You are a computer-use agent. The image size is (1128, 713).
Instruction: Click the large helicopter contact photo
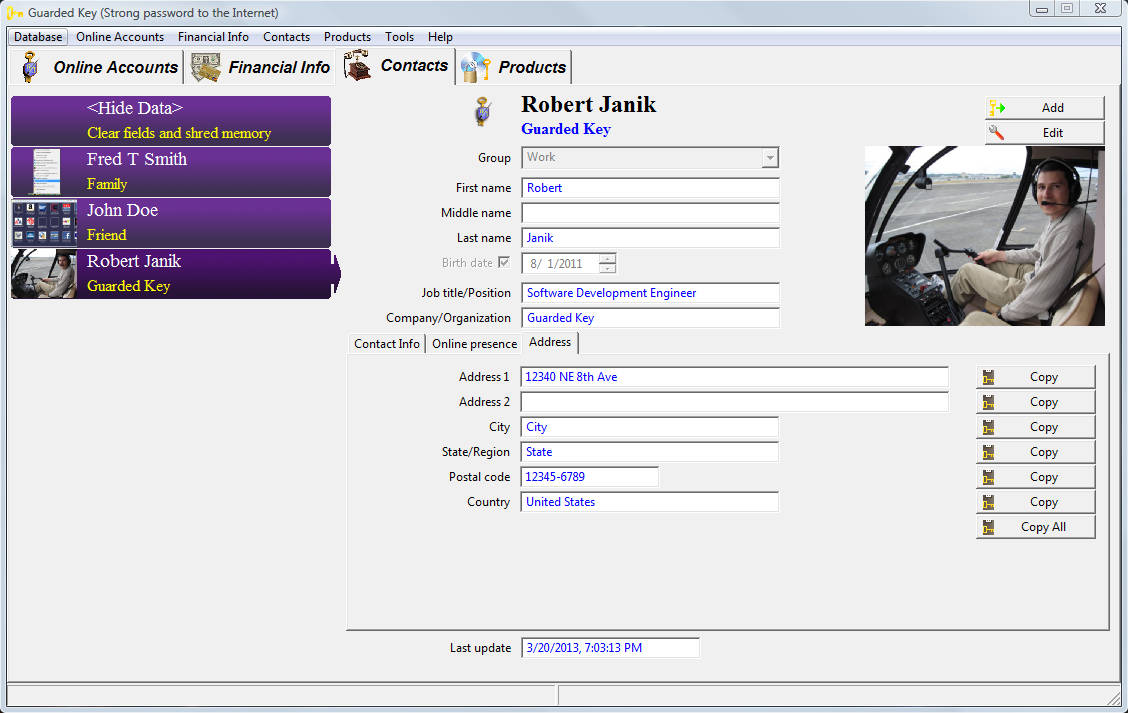[x=984, y=236]
